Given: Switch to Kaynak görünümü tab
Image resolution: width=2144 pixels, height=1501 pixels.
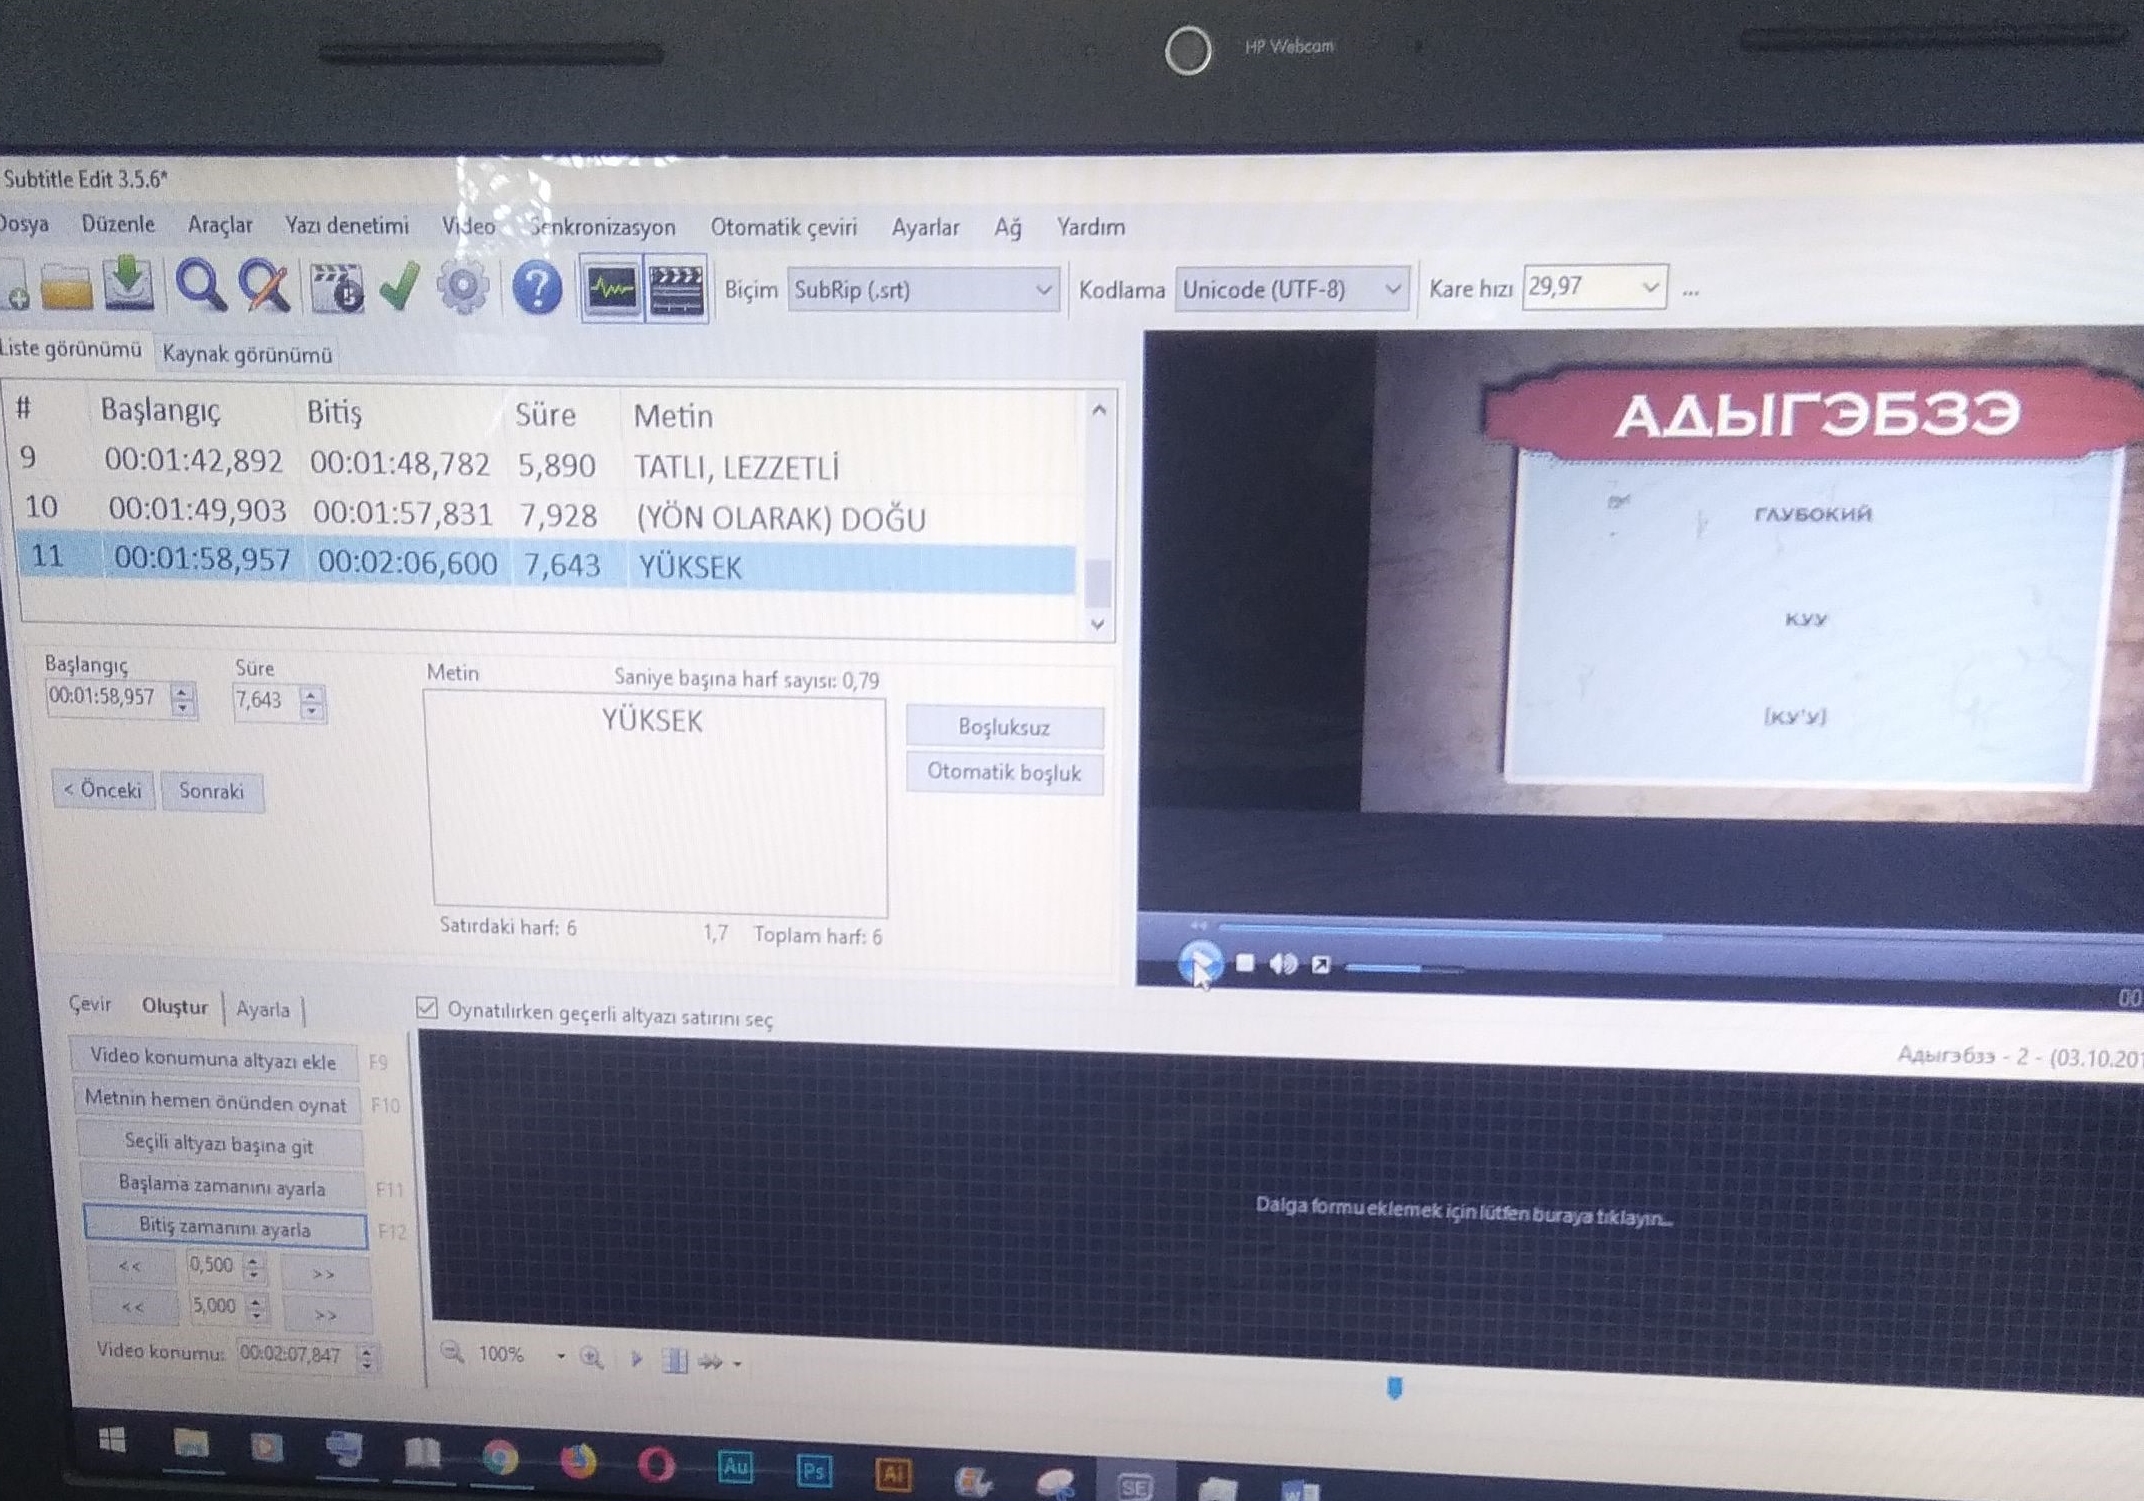Looking at the screenshot, I should pyautogui.click(x=247, y=354).
